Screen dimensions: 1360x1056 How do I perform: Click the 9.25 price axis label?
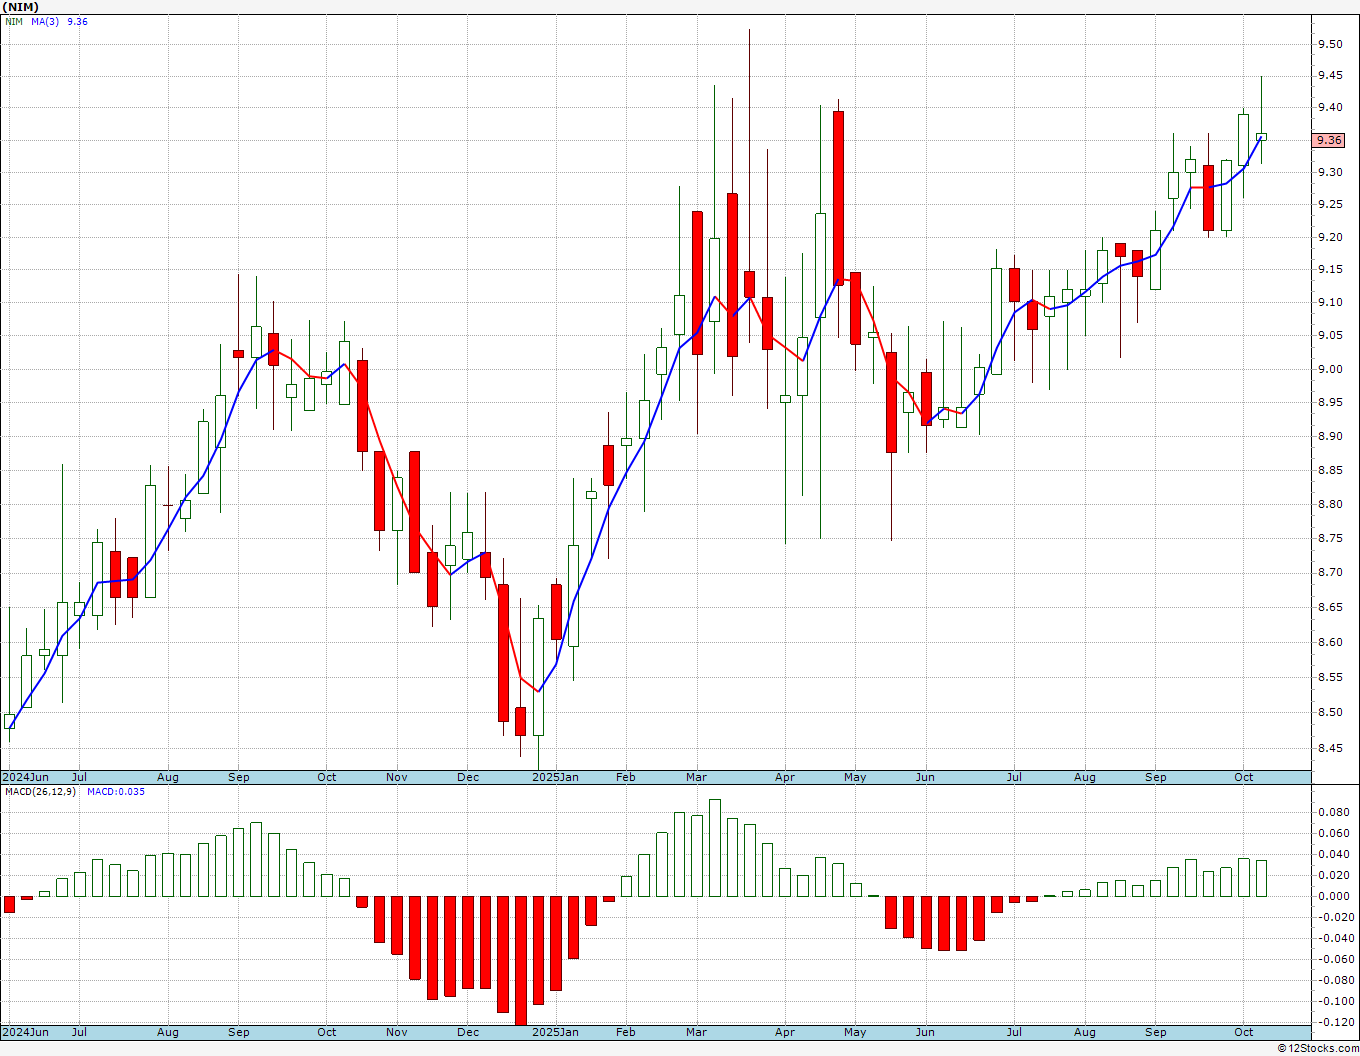[1330, 205]
